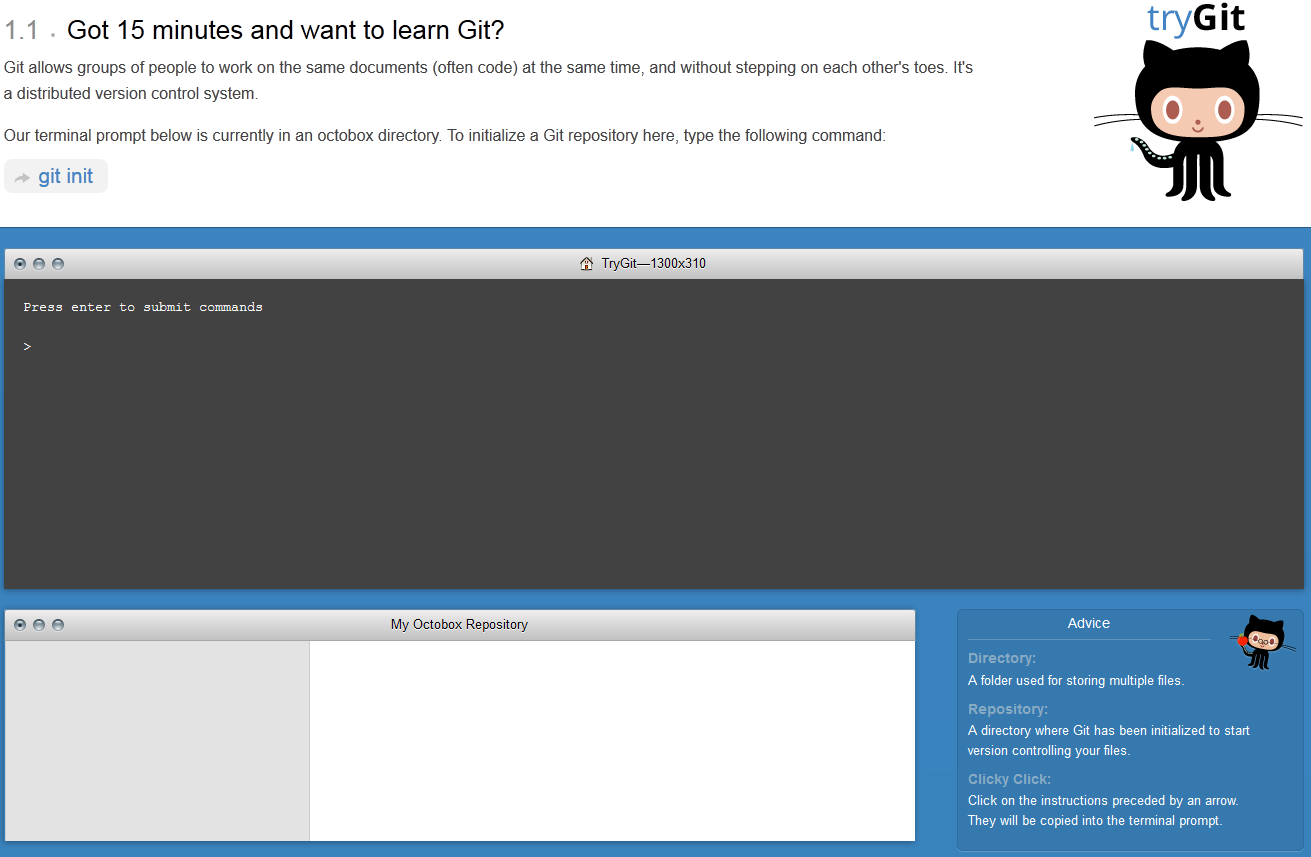Click the My Octobox Repository title

(459, 624)
